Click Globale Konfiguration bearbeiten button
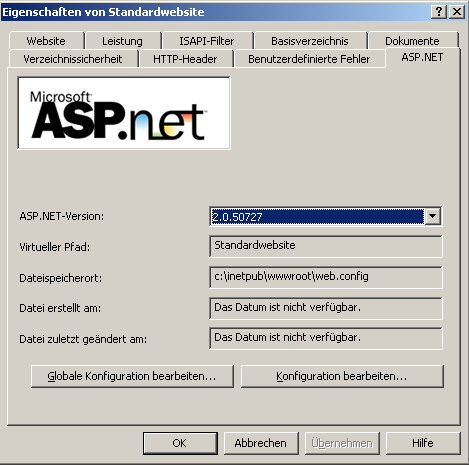 [x=132, y=376]
